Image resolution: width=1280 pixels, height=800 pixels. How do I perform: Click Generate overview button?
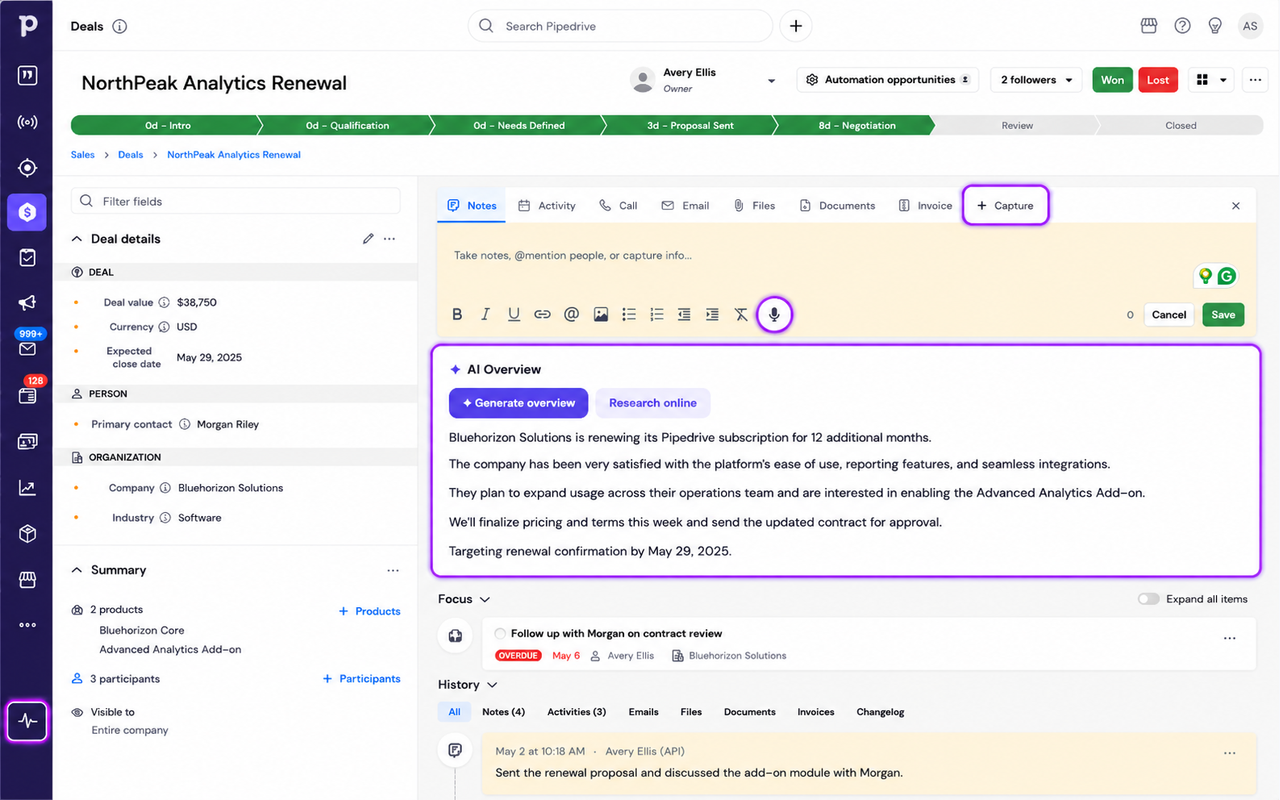click(518, 403)
